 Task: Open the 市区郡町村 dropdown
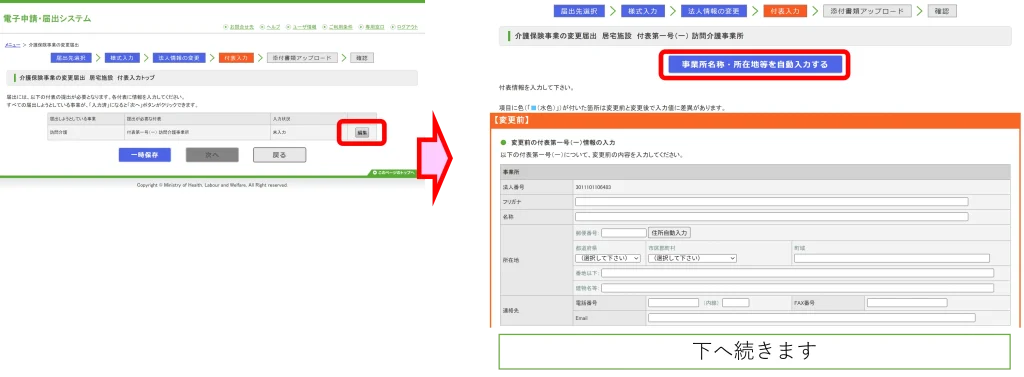pos(692,259)
